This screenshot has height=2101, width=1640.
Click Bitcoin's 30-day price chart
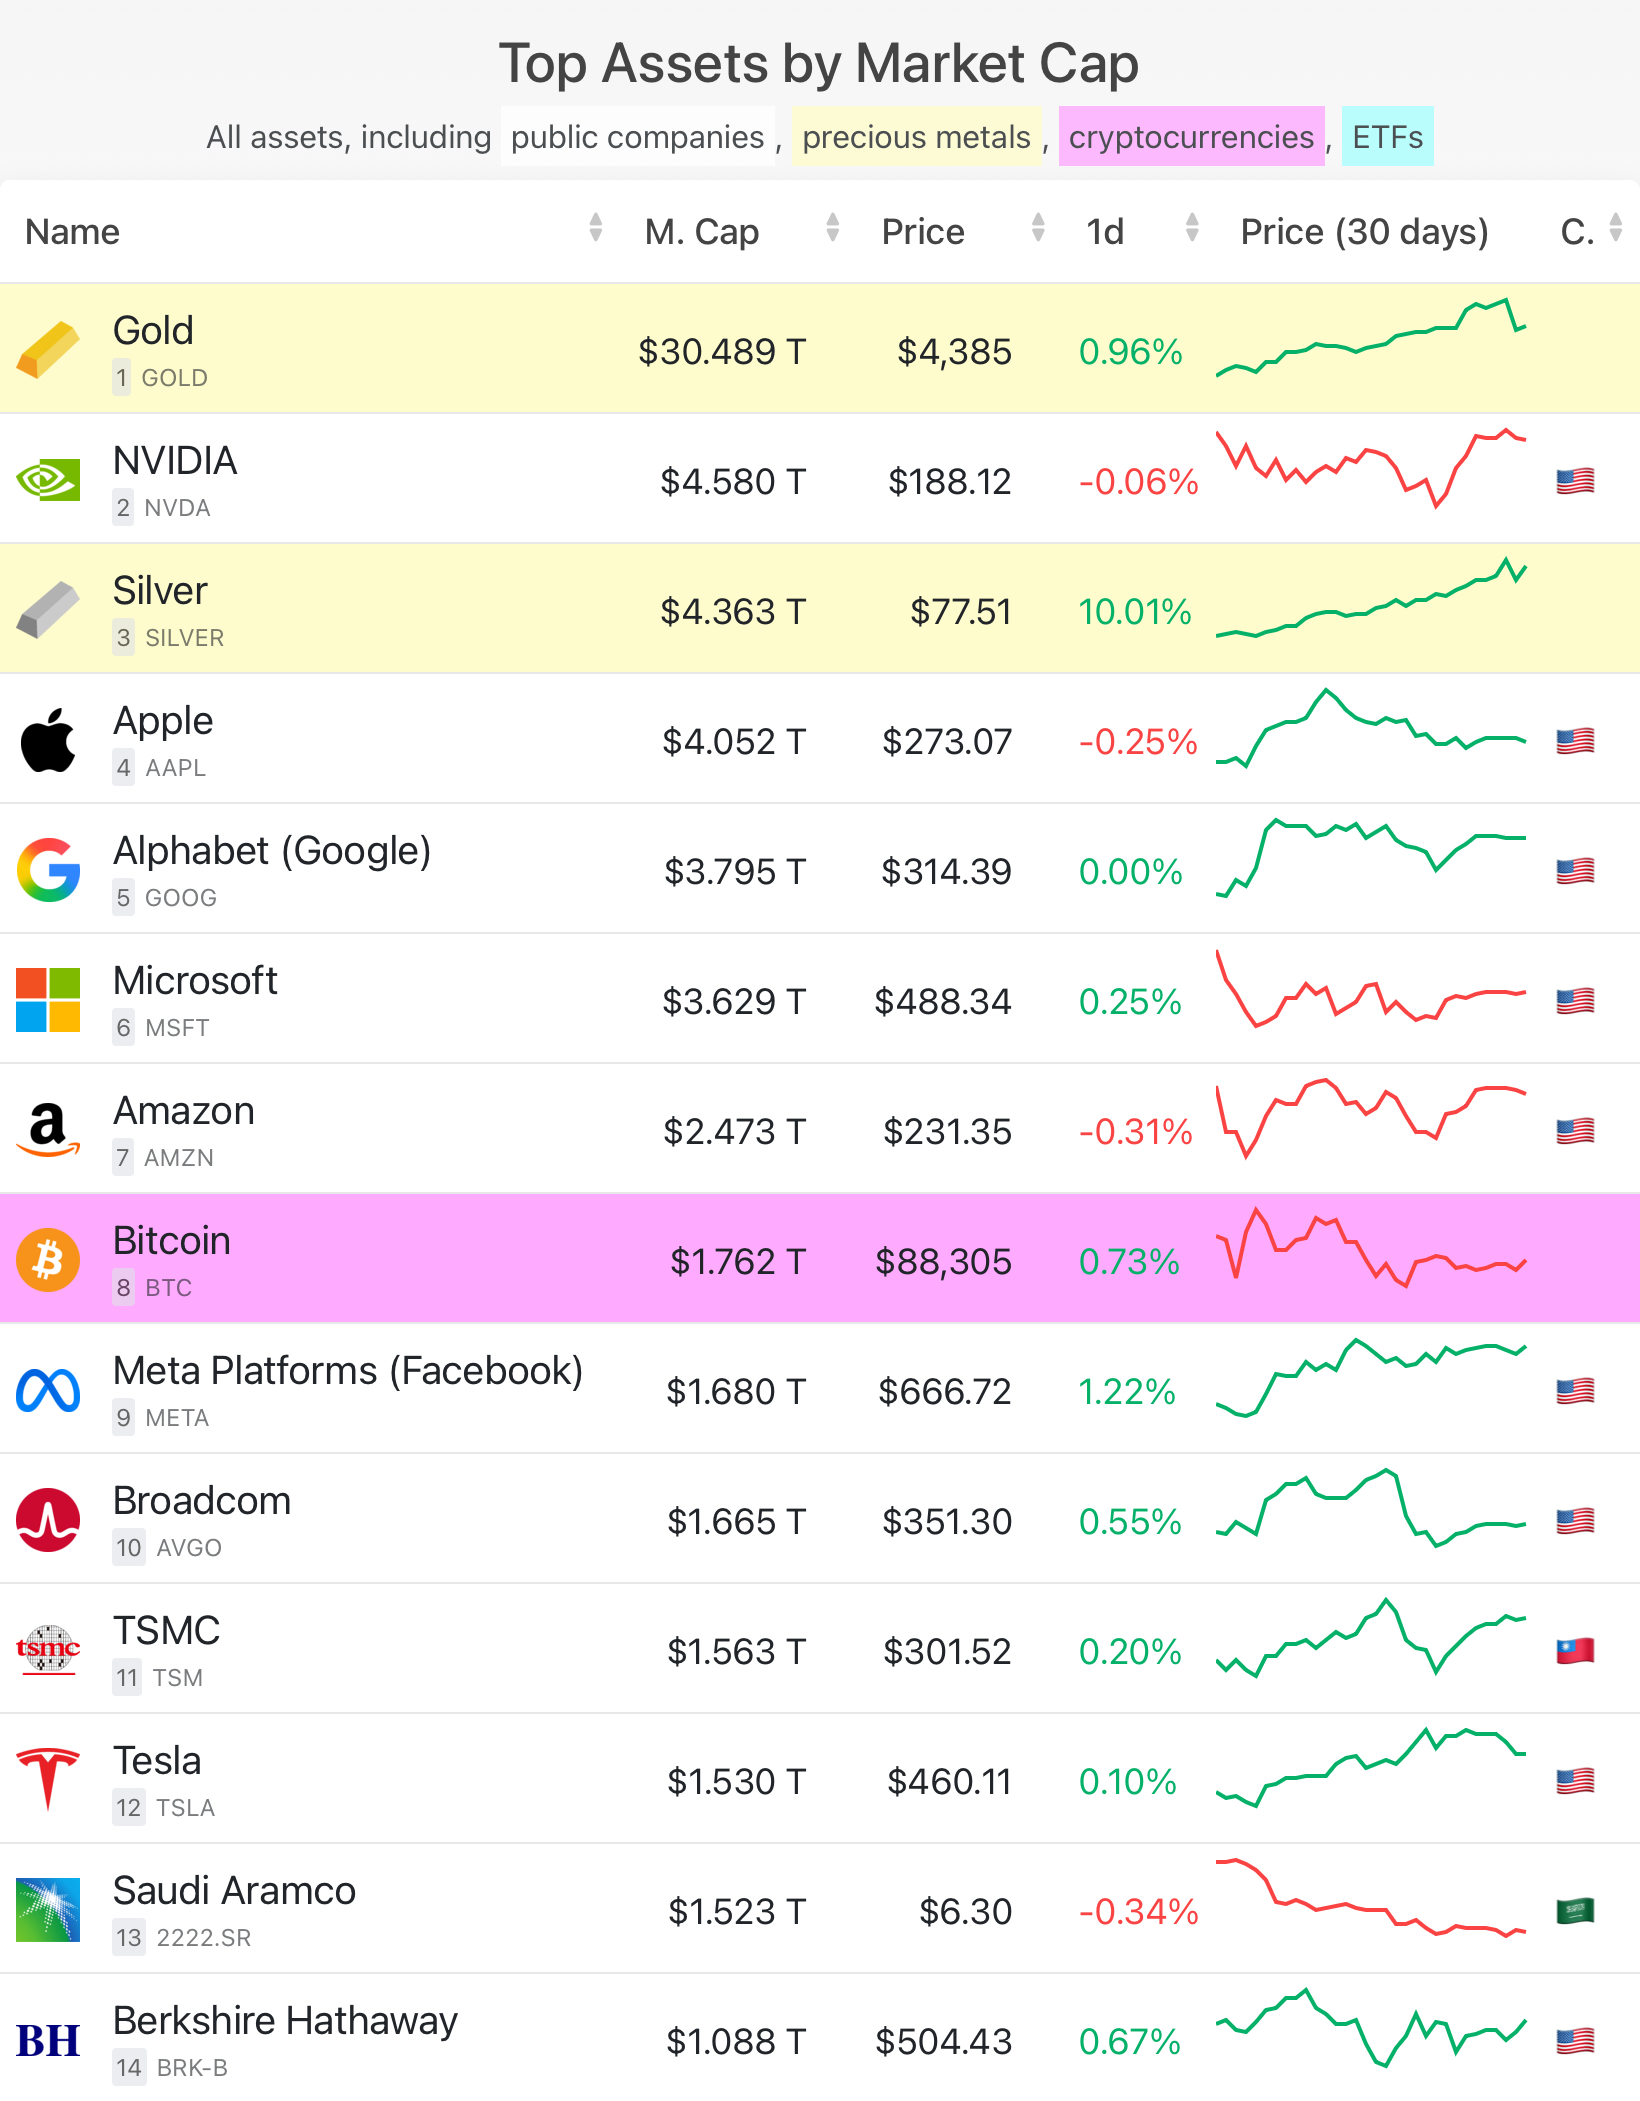pyautogui.click(x=1371, y=1248)
